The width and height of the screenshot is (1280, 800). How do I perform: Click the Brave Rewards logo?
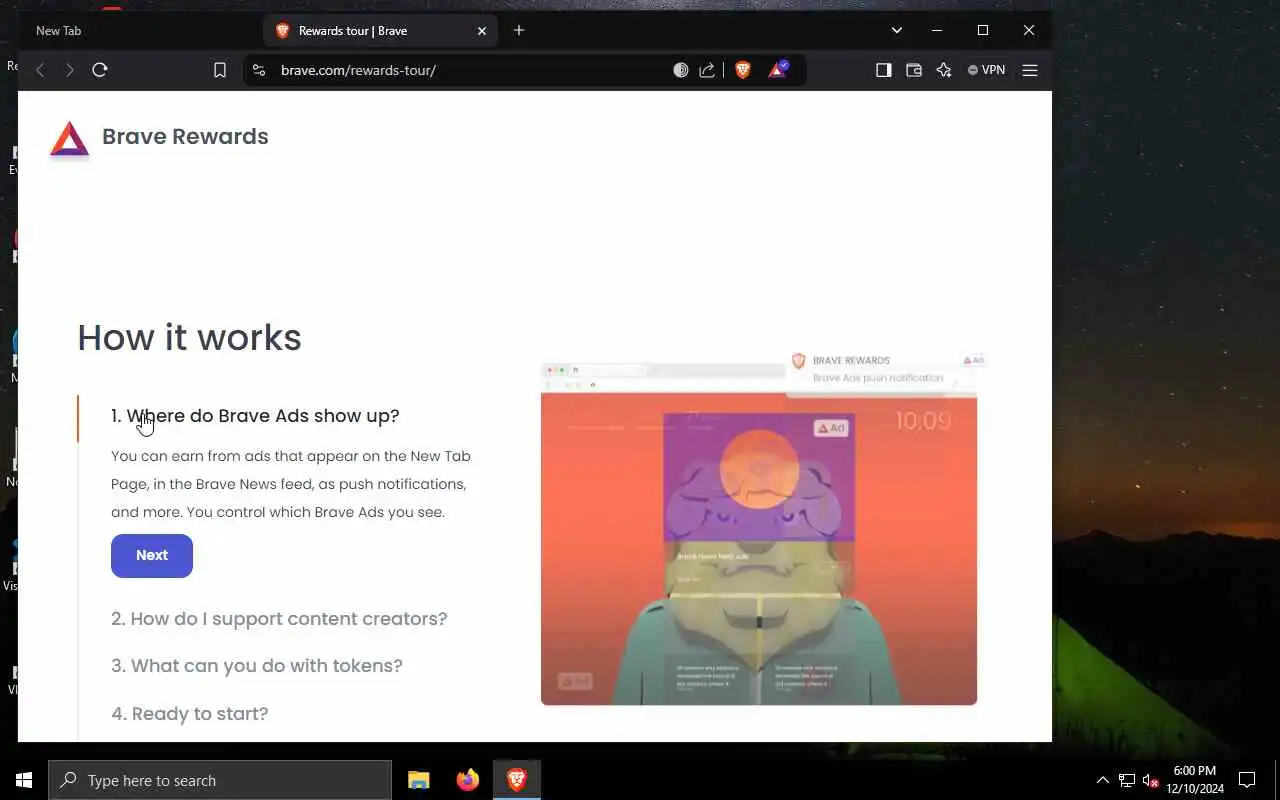69,140
